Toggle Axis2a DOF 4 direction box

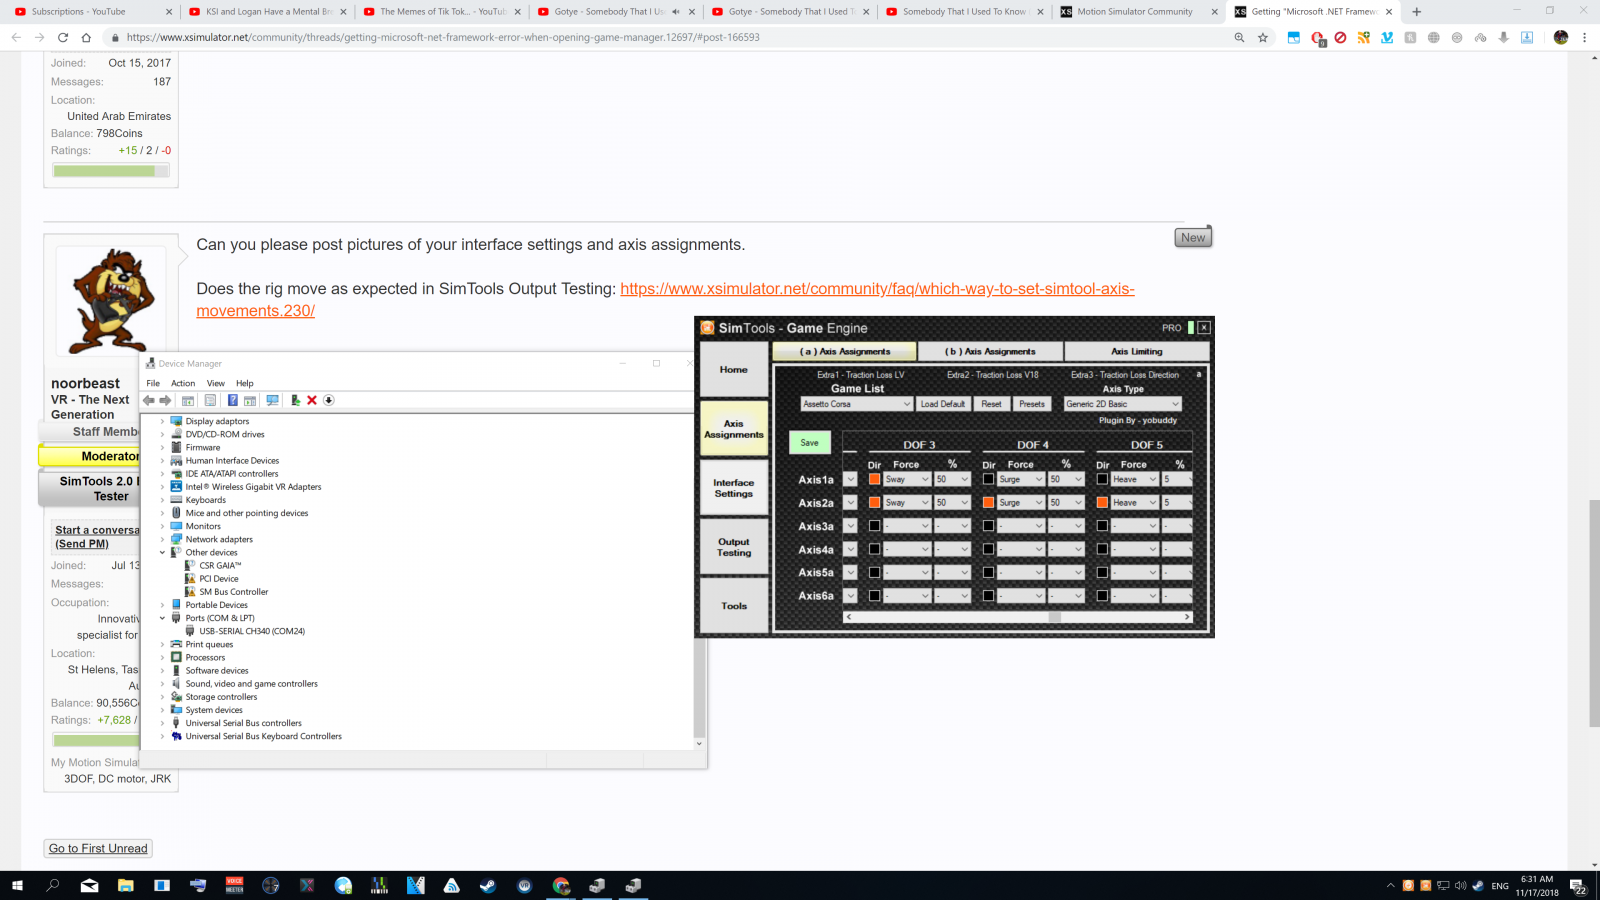click(x=988, y=502)
